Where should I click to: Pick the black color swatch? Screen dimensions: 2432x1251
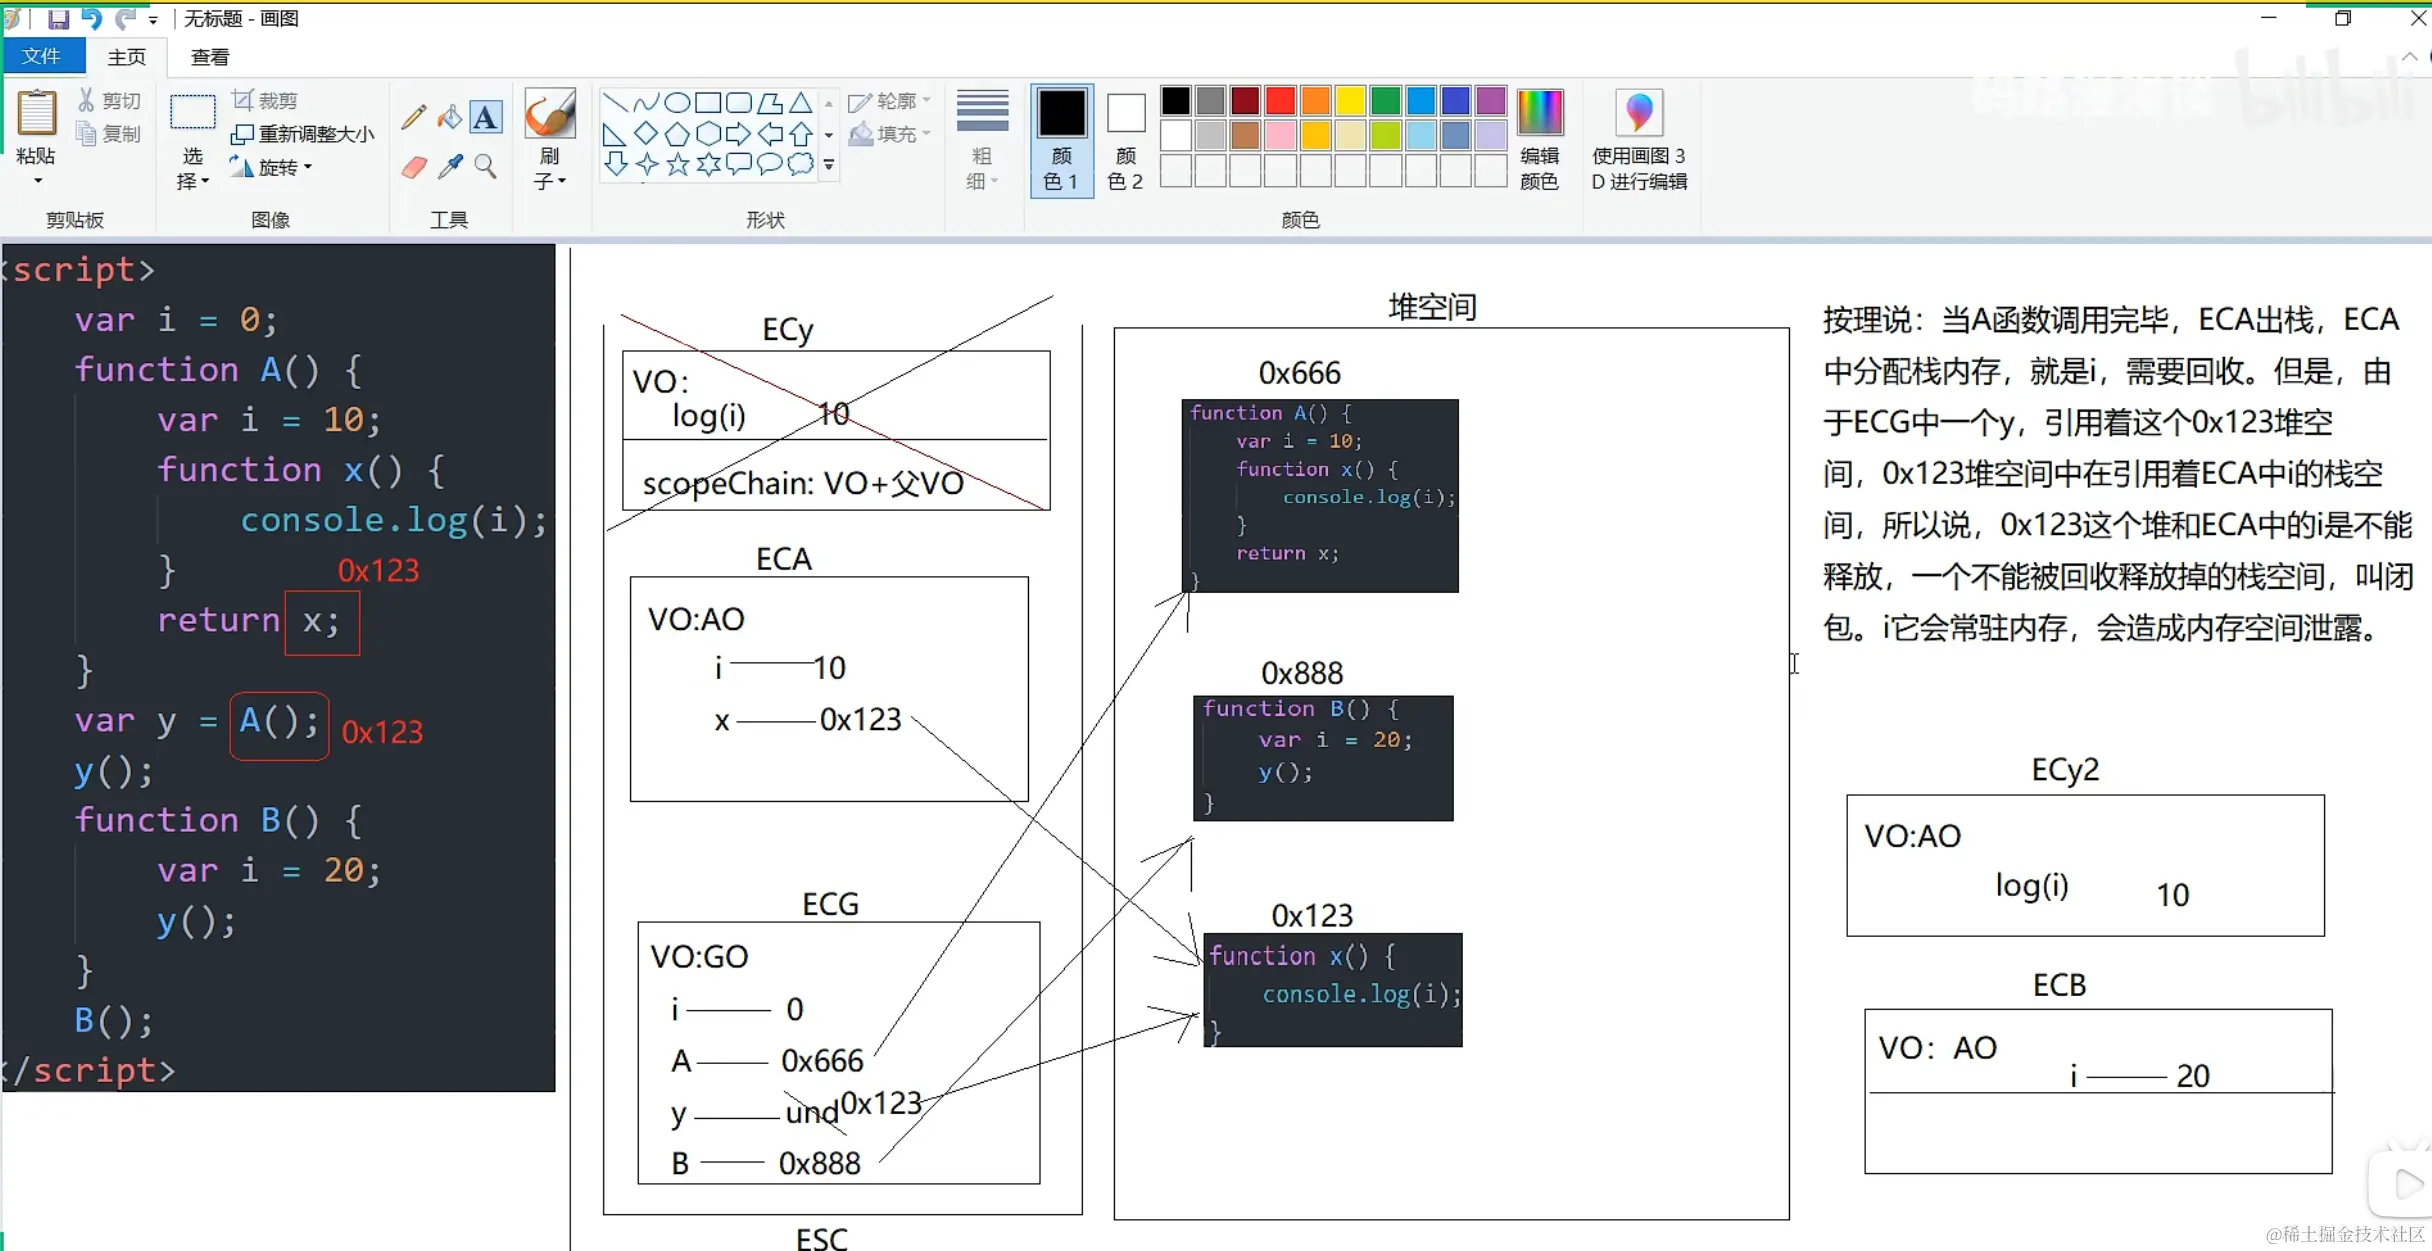coord(1176,101)
